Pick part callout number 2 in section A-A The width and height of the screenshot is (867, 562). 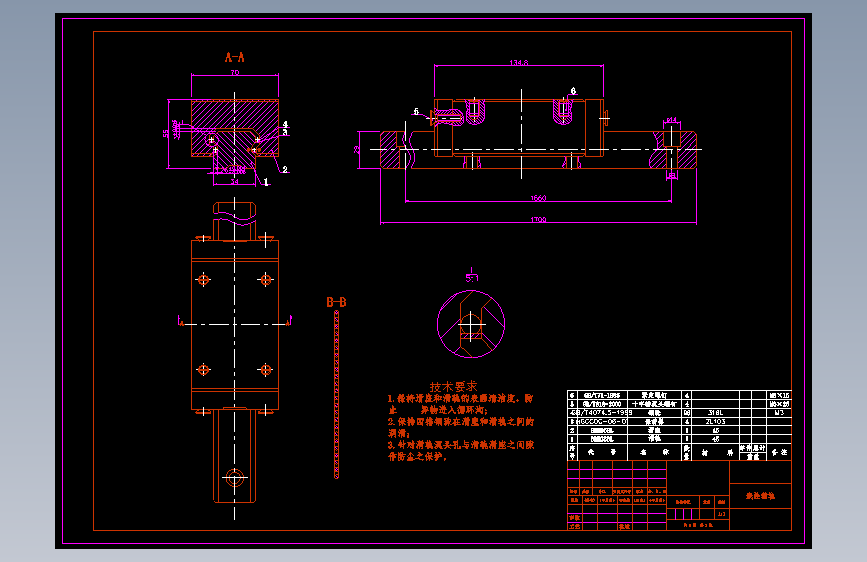285,169
